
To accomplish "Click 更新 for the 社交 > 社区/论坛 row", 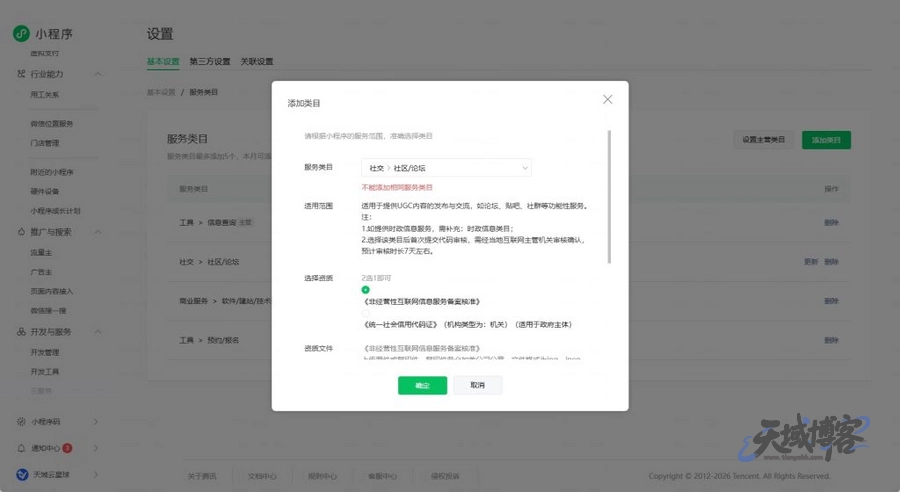I will [x=810, y=262].
